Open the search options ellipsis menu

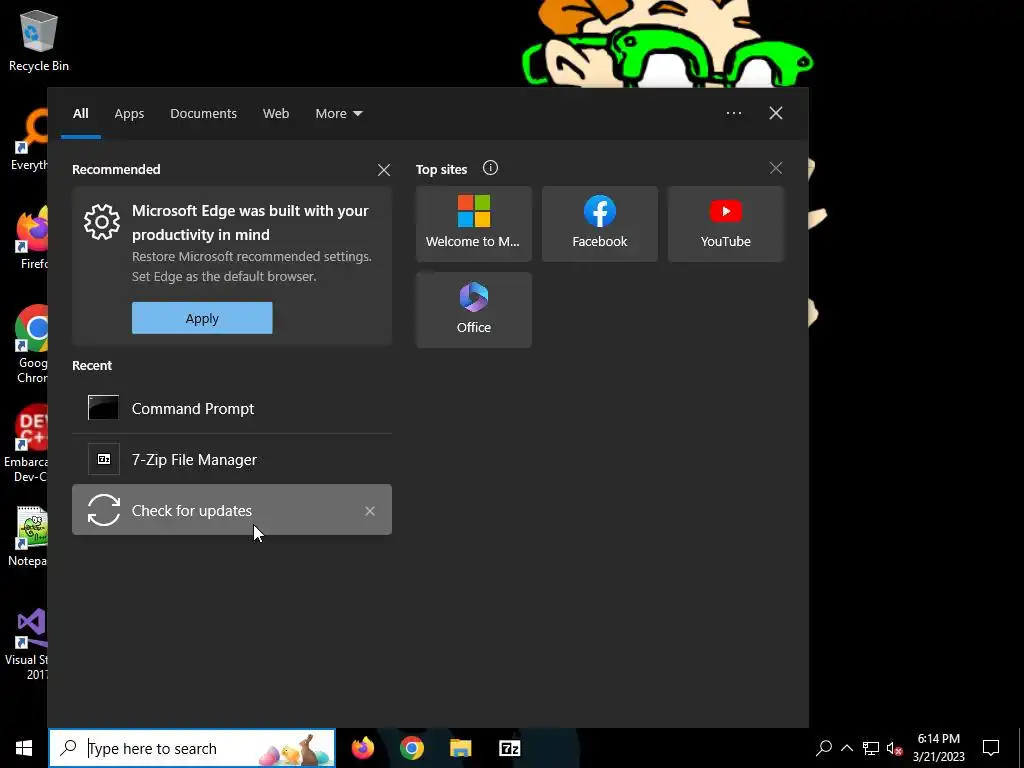click(x=733, y=113)
